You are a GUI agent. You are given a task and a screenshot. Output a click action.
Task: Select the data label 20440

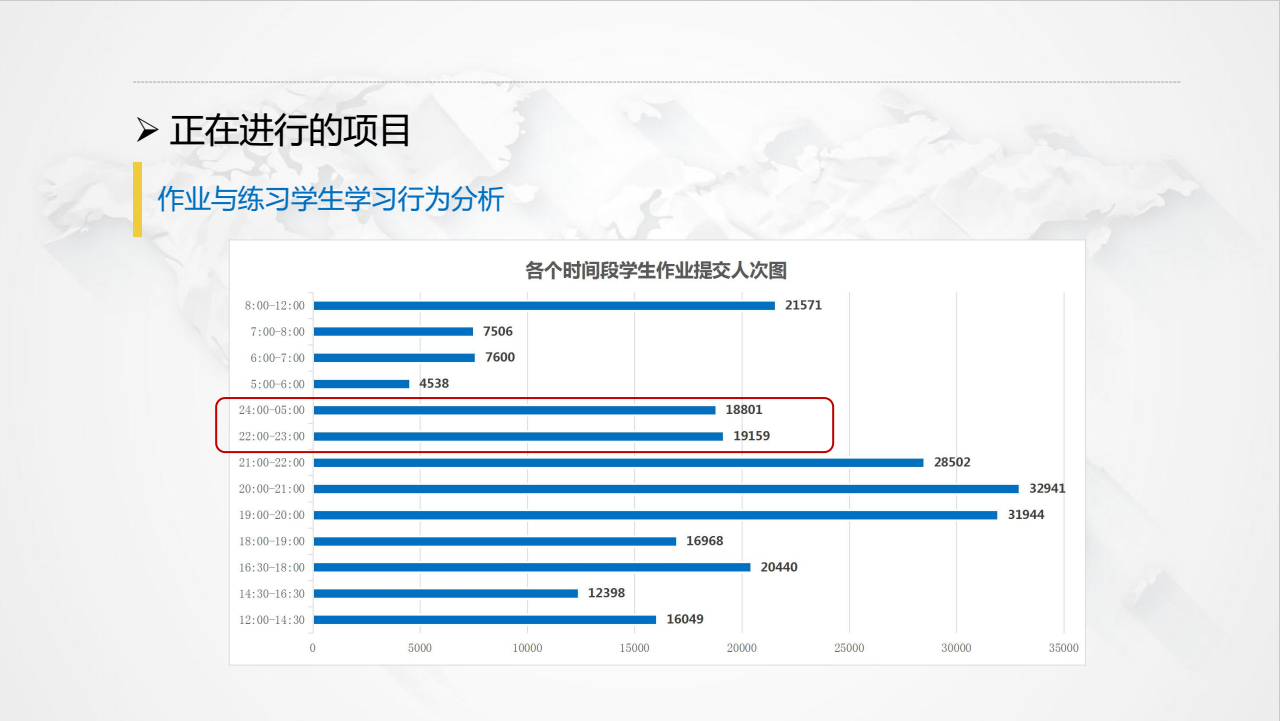pyautogui.click(x=779, y=567)
